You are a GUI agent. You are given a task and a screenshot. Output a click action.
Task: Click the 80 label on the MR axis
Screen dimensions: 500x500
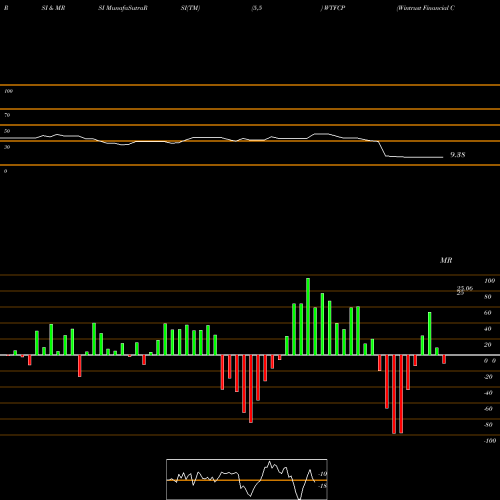click(x=488, y=297)
